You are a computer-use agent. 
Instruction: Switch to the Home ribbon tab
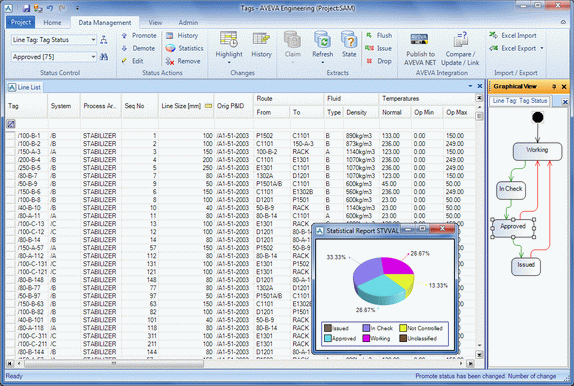pyautogui.click(x=52, y=22)
